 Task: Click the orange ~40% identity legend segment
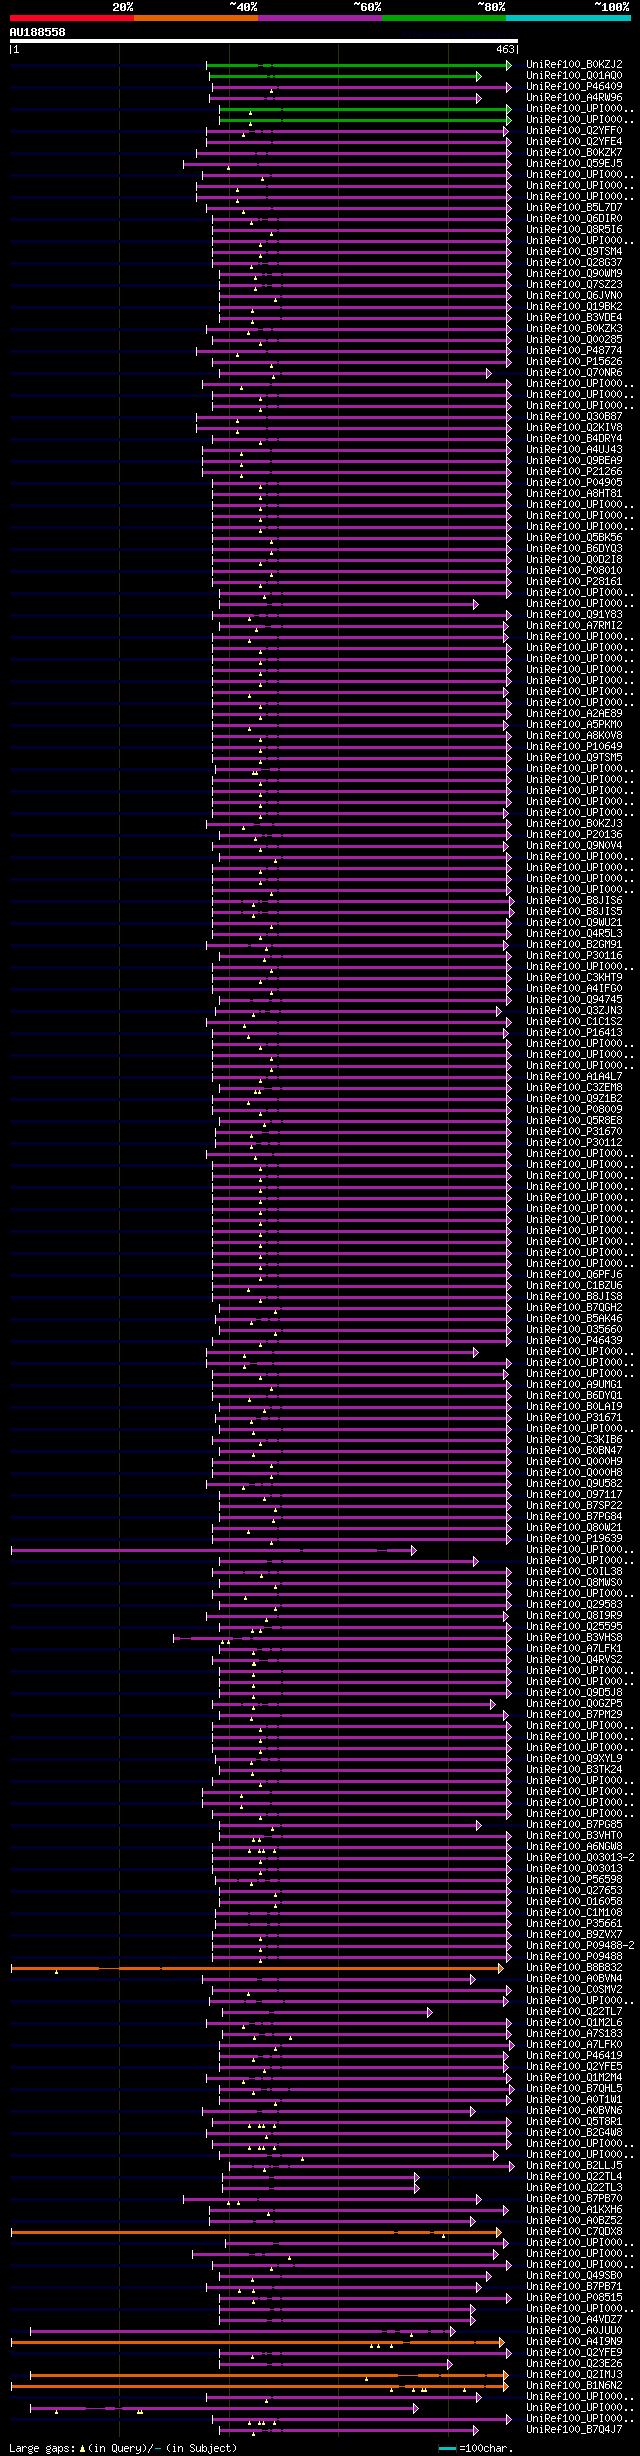pyautogui.click(x=196, y=18)
